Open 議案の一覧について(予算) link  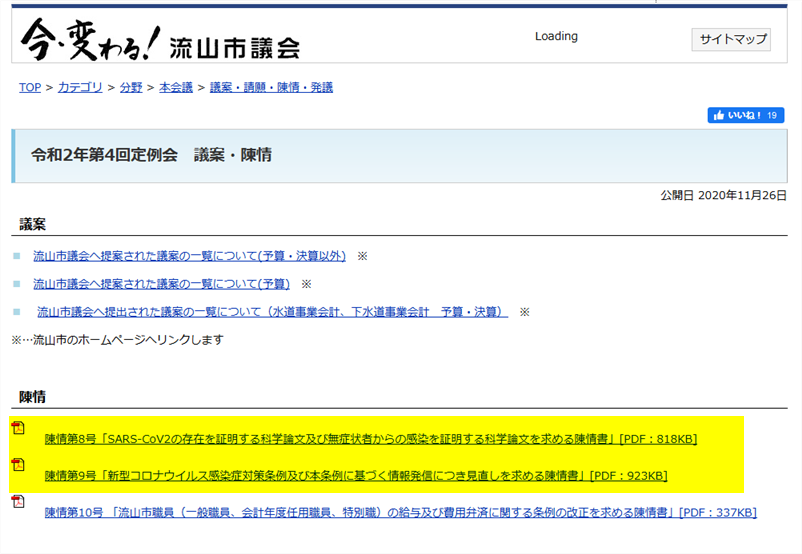[x=161, y=284]
